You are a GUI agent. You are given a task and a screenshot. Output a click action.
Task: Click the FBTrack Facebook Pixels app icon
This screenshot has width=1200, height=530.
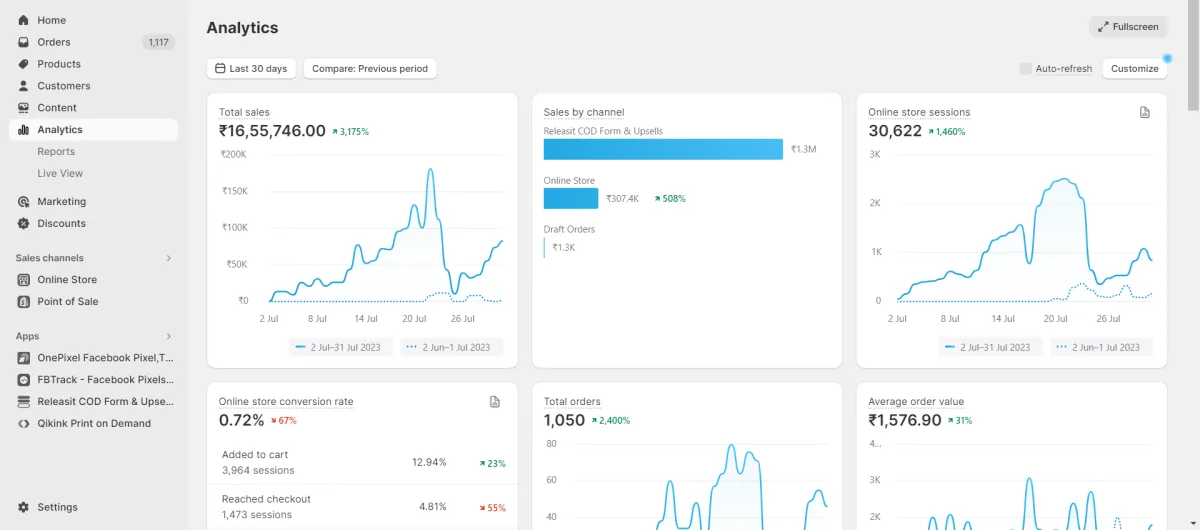[24, 380]
